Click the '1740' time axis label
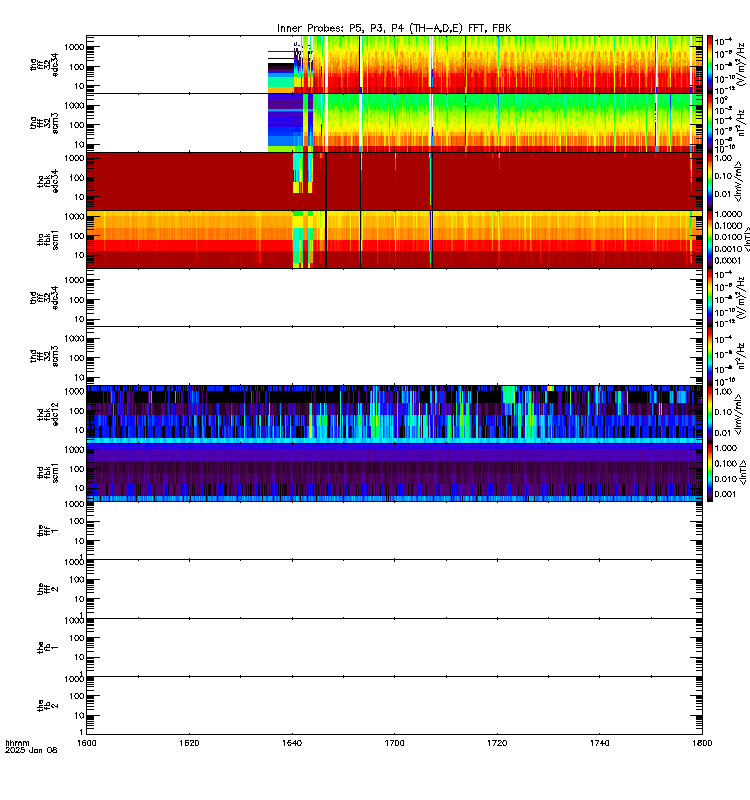Image resolution: width=750 pixels, height=800 pixels. tap(599, 743)
